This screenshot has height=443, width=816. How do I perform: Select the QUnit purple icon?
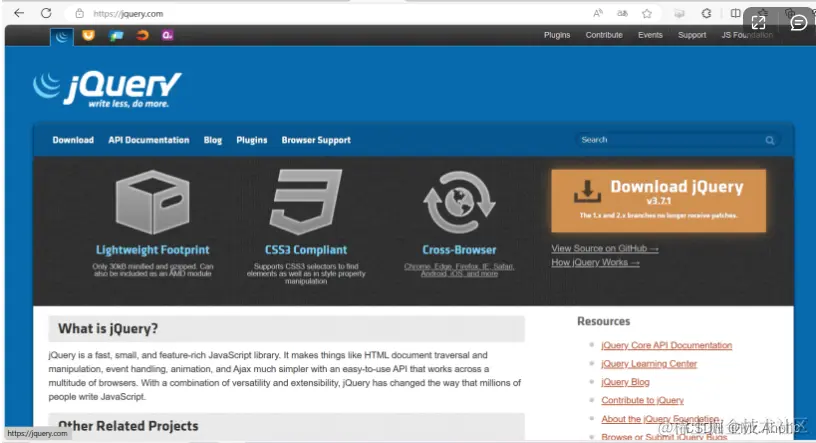(167, 35)
